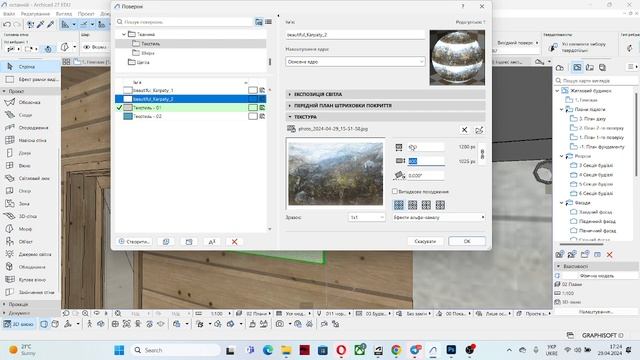Click the Скасувати button
Viewport: 640px width, 360px height.
point(425,241)
